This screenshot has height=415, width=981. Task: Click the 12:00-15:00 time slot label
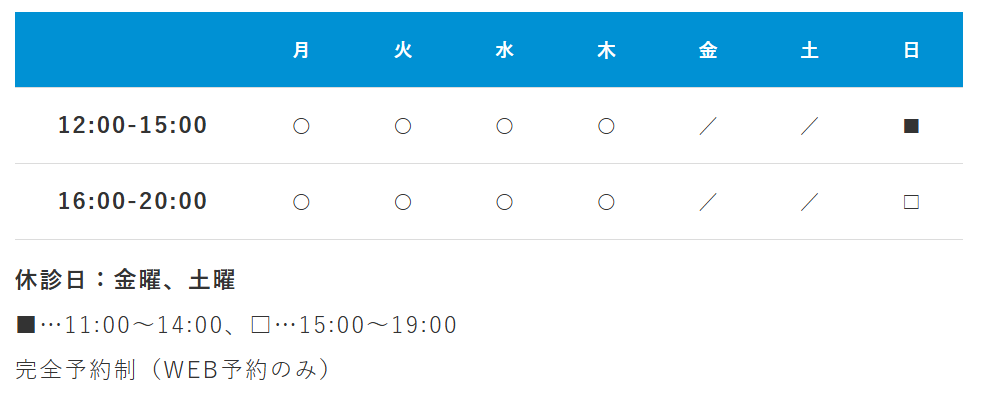[133, 126]
